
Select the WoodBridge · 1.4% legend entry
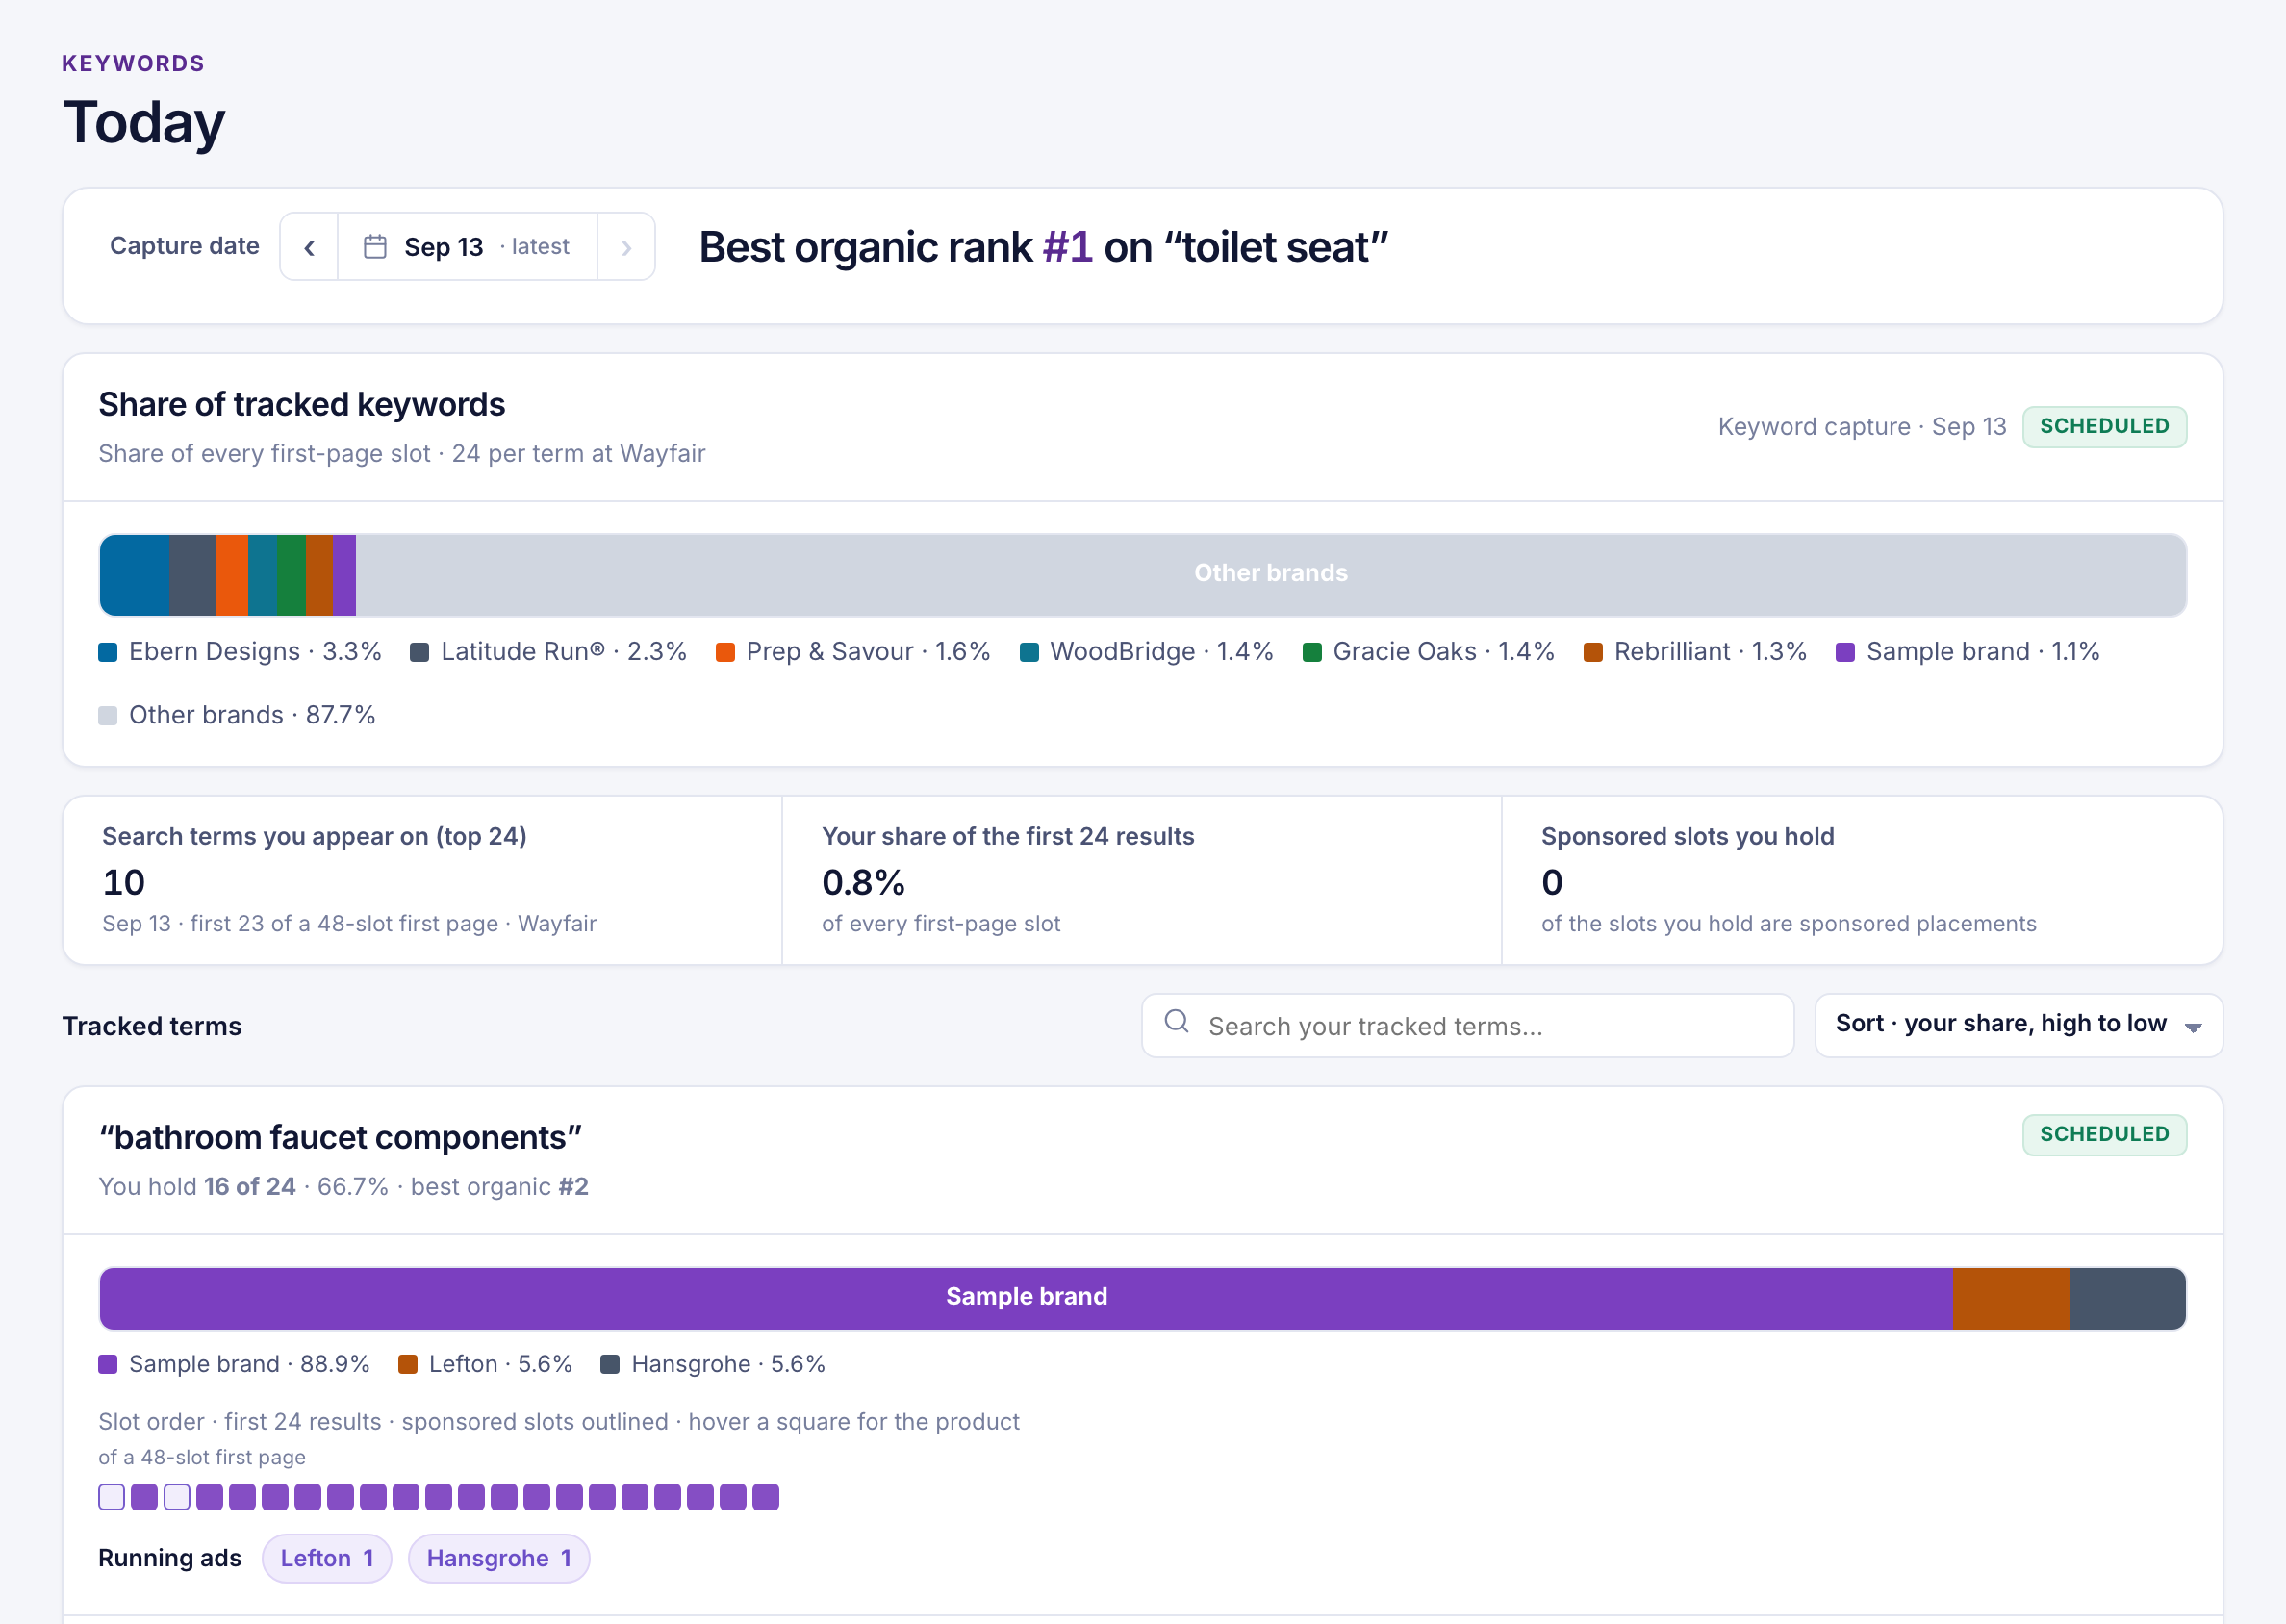click(x=1146, y=652)
